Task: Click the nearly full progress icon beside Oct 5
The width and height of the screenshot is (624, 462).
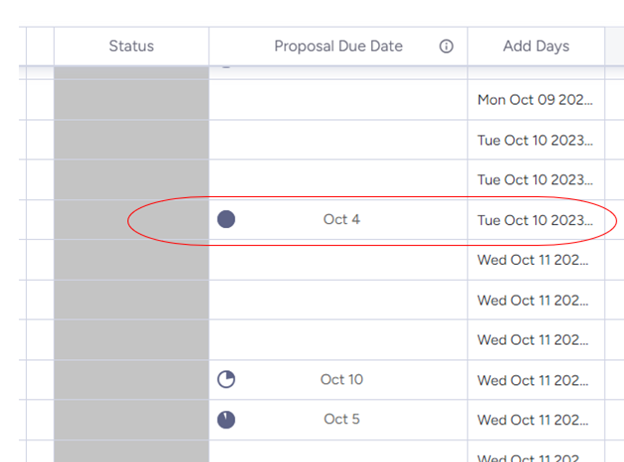Action: pos(226,419)
